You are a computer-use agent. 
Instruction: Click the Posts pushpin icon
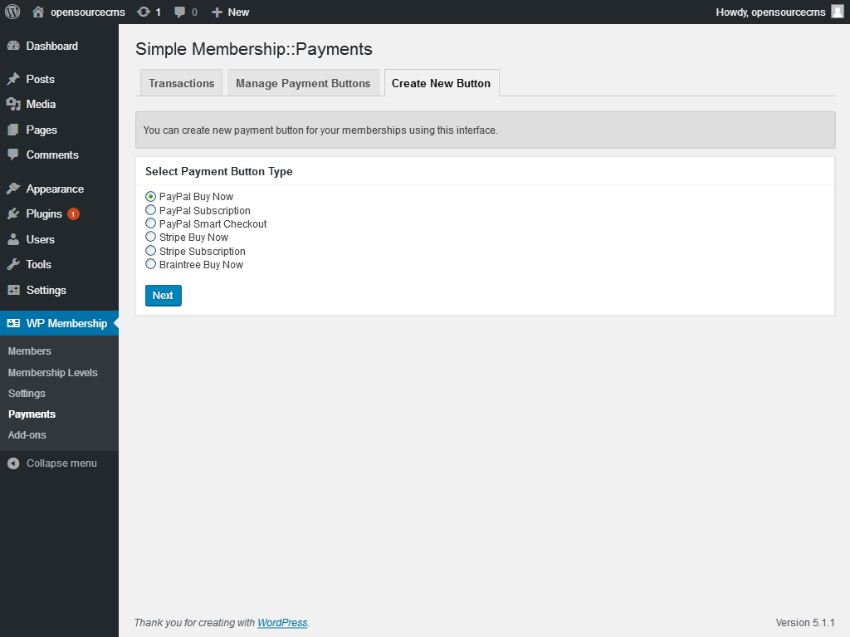coord(14,79)
